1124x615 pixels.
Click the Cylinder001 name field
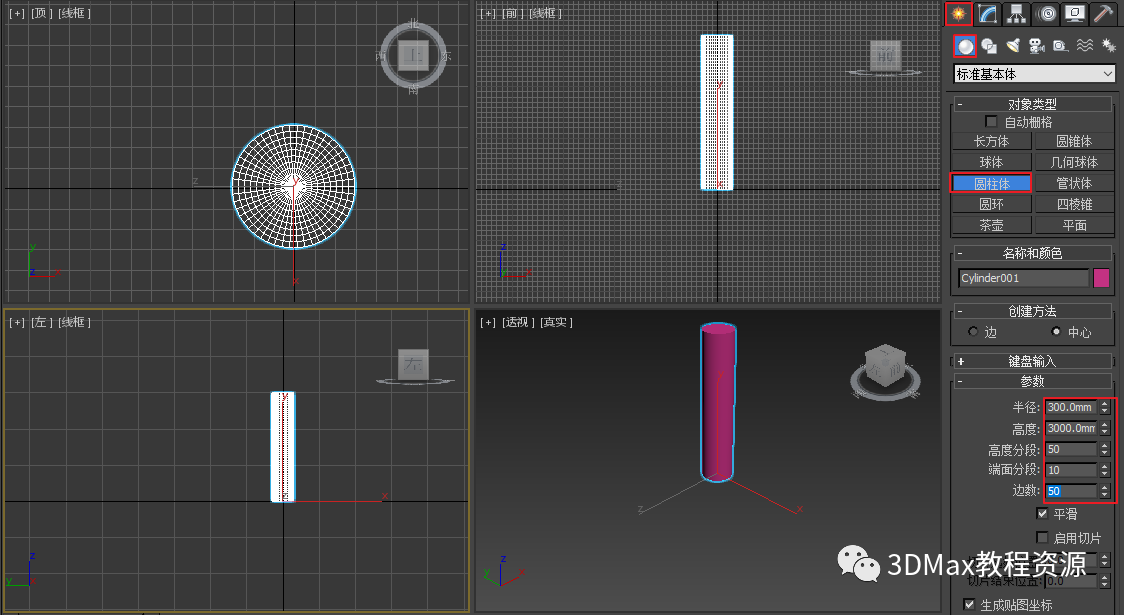(1024, 278)
